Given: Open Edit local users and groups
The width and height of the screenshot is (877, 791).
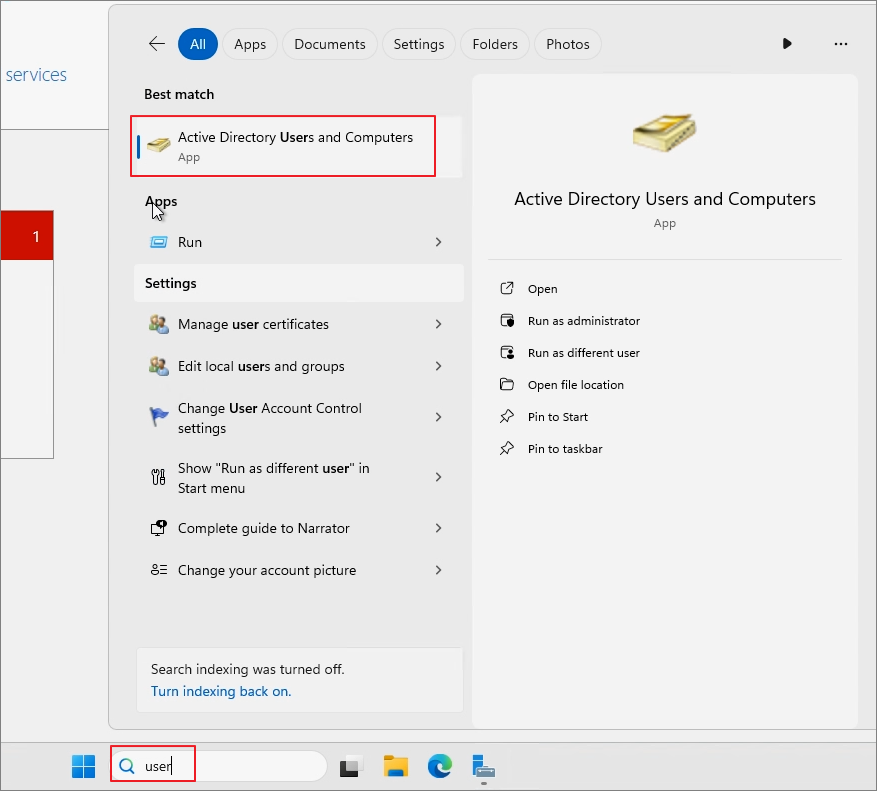Looking at the screenshot, I should point(299,366).
